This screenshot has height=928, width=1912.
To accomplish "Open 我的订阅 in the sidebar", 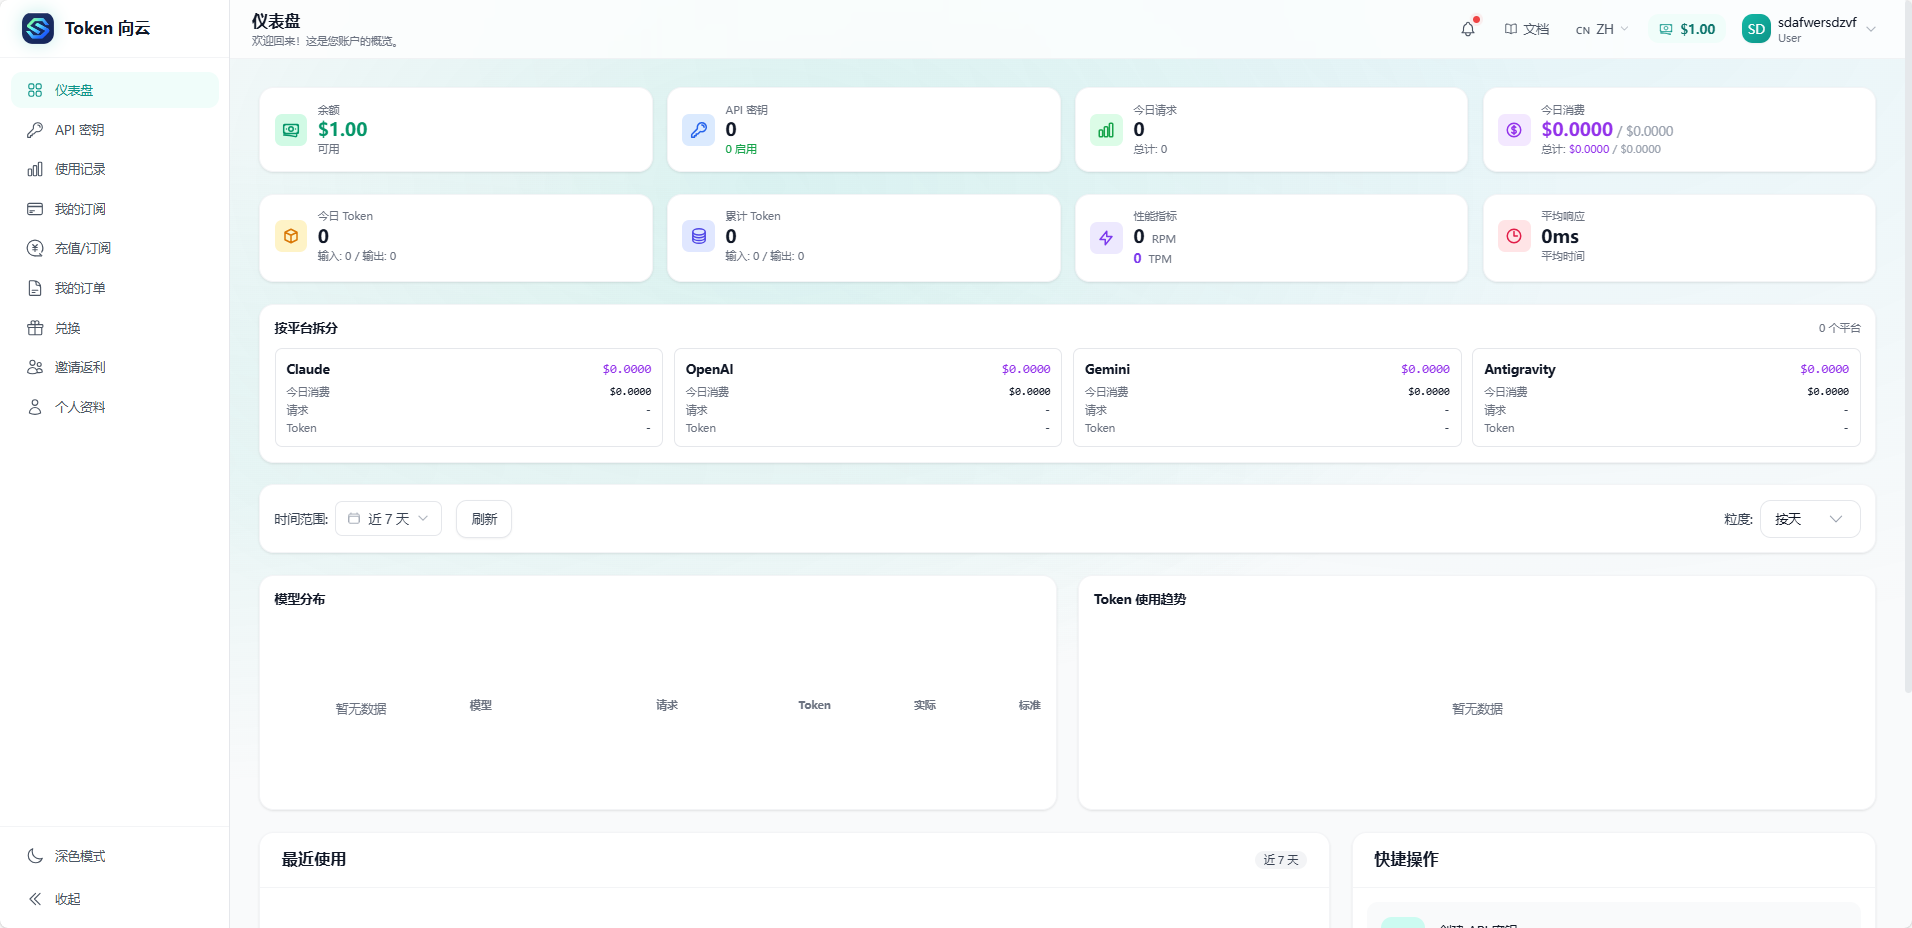I will 115,209.
